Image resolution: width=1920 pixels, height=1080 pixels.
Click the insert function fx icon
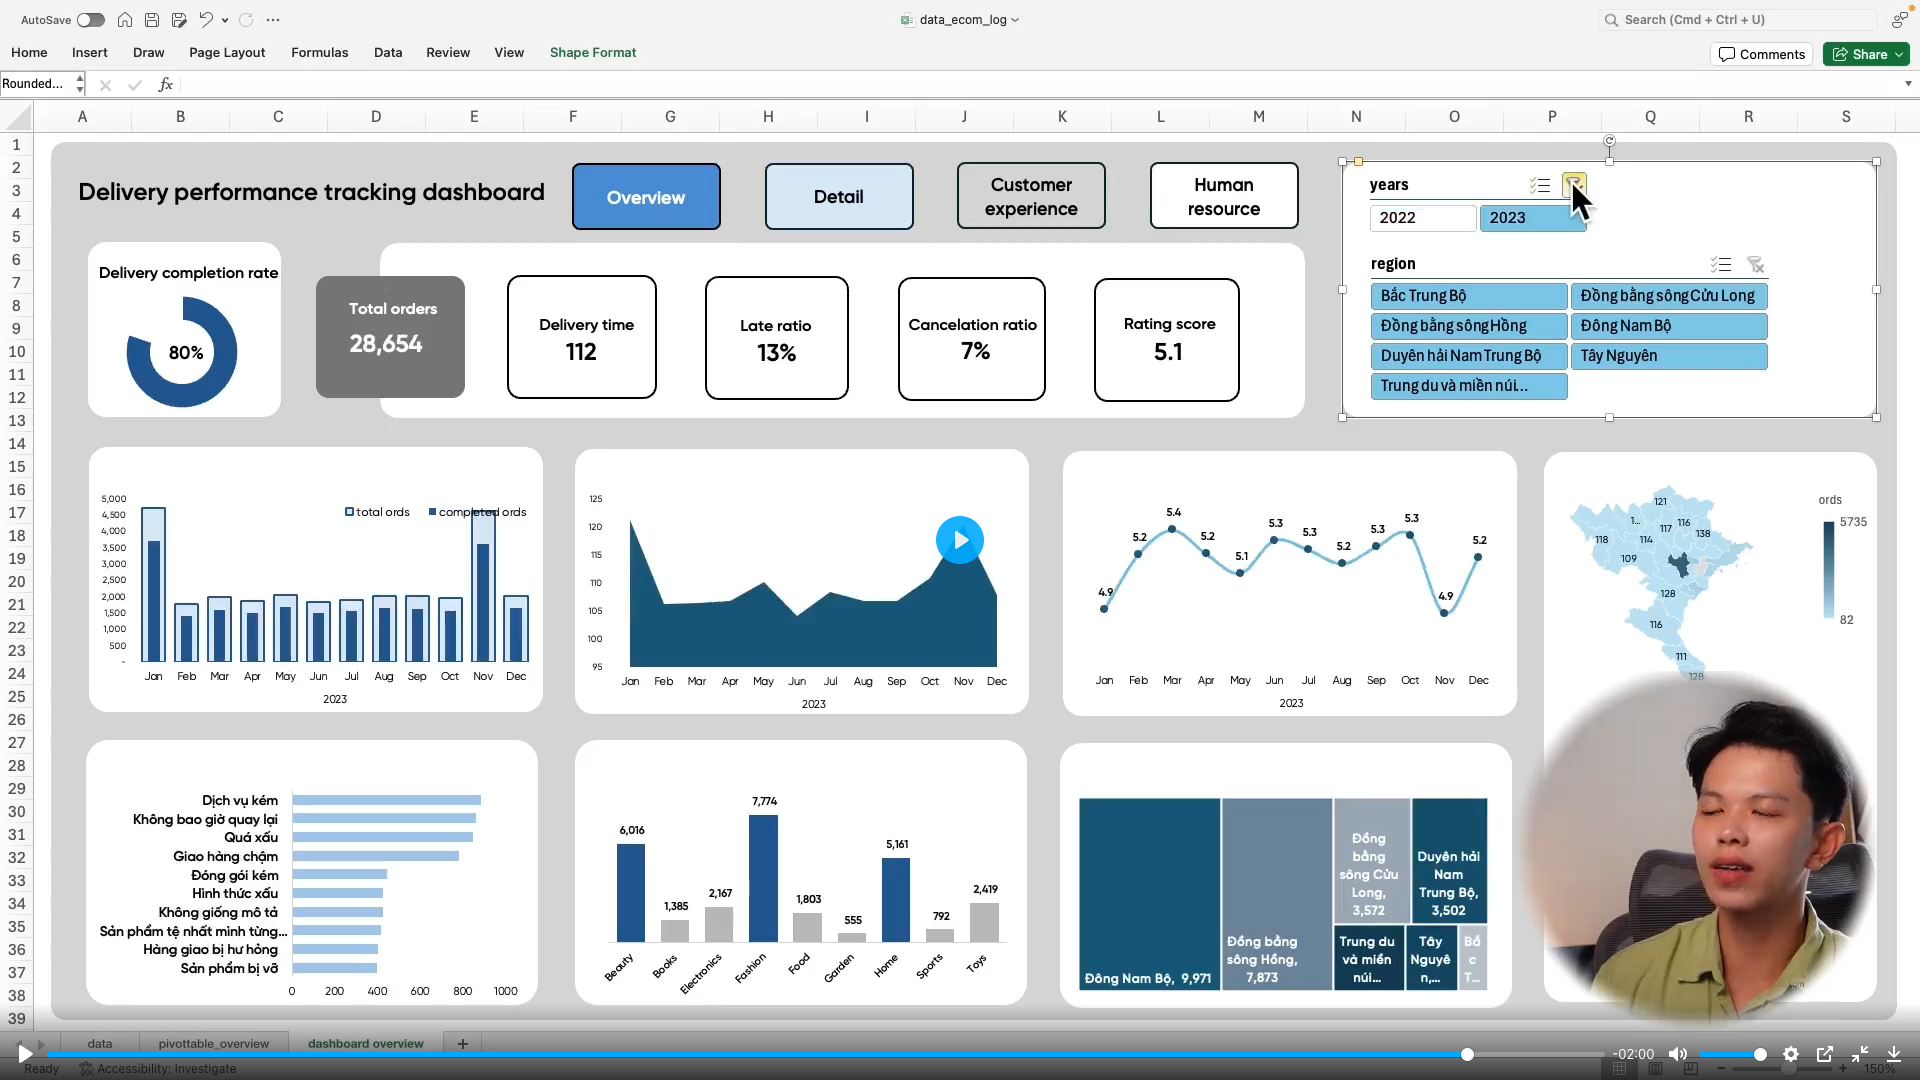[166, 85]
